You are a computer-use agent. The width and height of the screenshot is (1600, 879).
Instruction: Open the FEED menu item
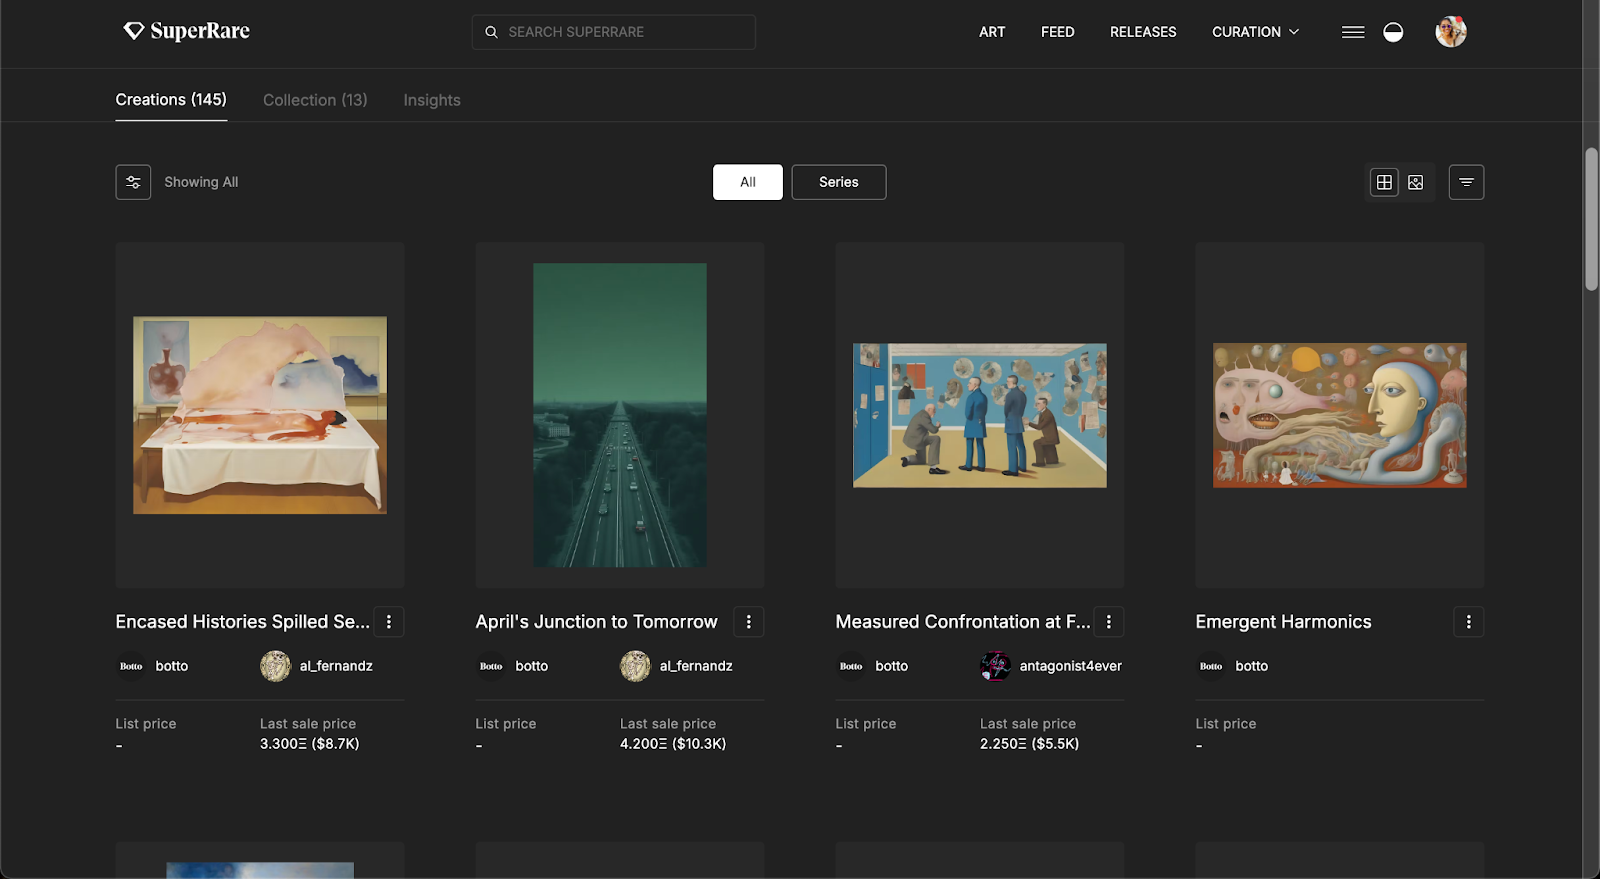[x=1057, y=32]
